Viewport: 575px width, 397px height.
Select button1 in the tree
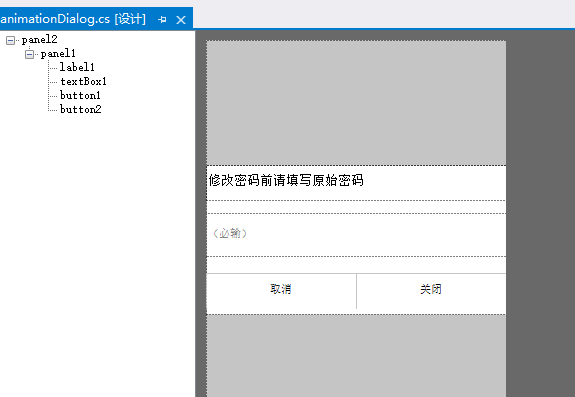click(x=80, y=95)
